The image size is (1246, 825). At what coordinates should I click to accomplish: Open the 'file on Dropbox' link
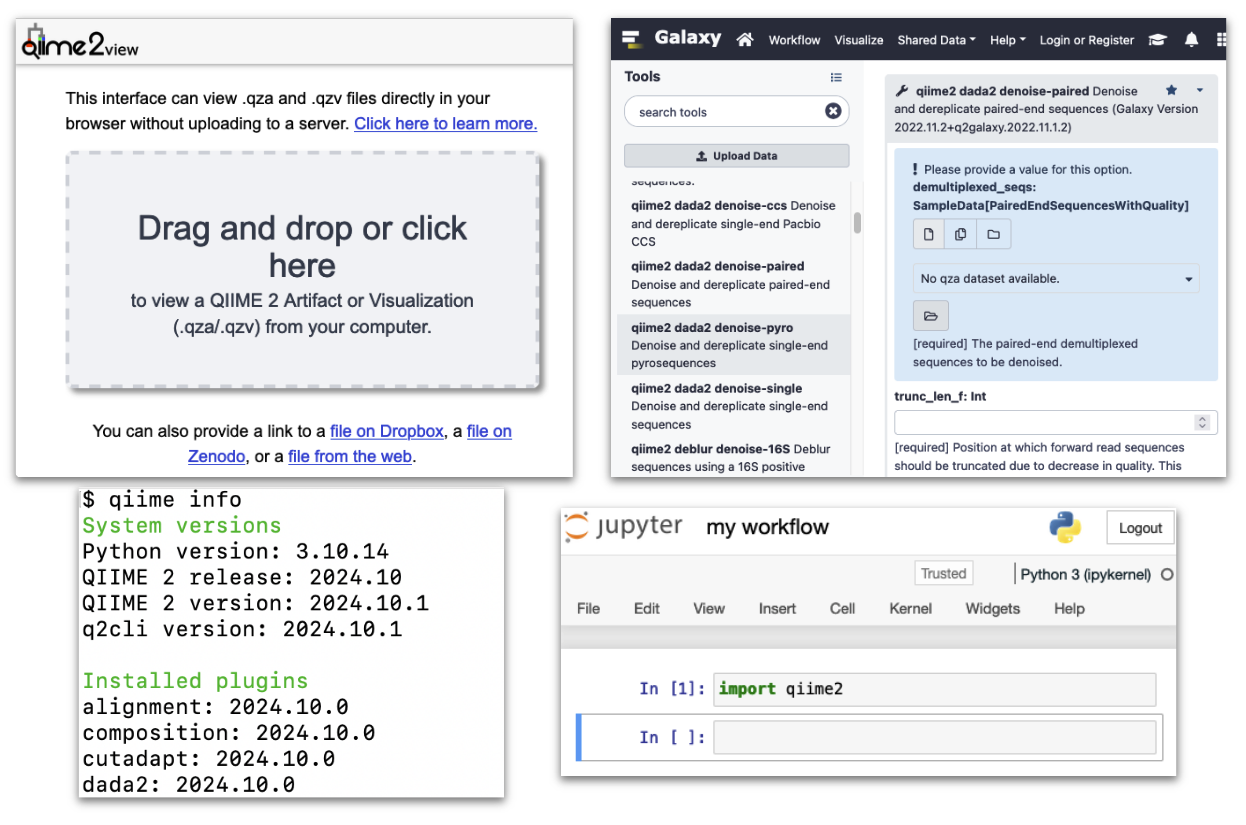tap(387, 431)
